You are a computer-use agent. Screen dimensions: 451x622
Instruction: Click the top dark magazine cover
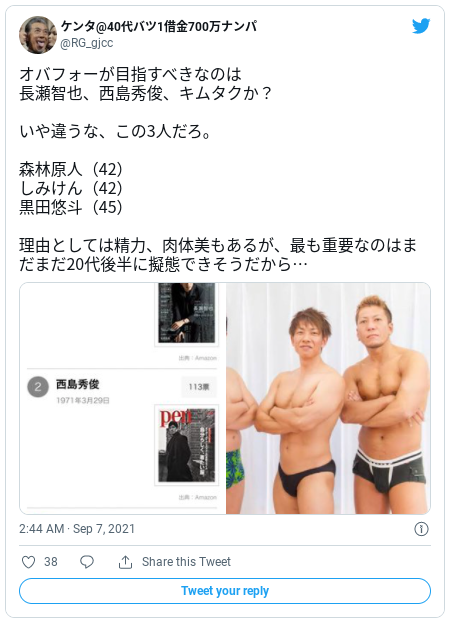[x=186, y=313]
